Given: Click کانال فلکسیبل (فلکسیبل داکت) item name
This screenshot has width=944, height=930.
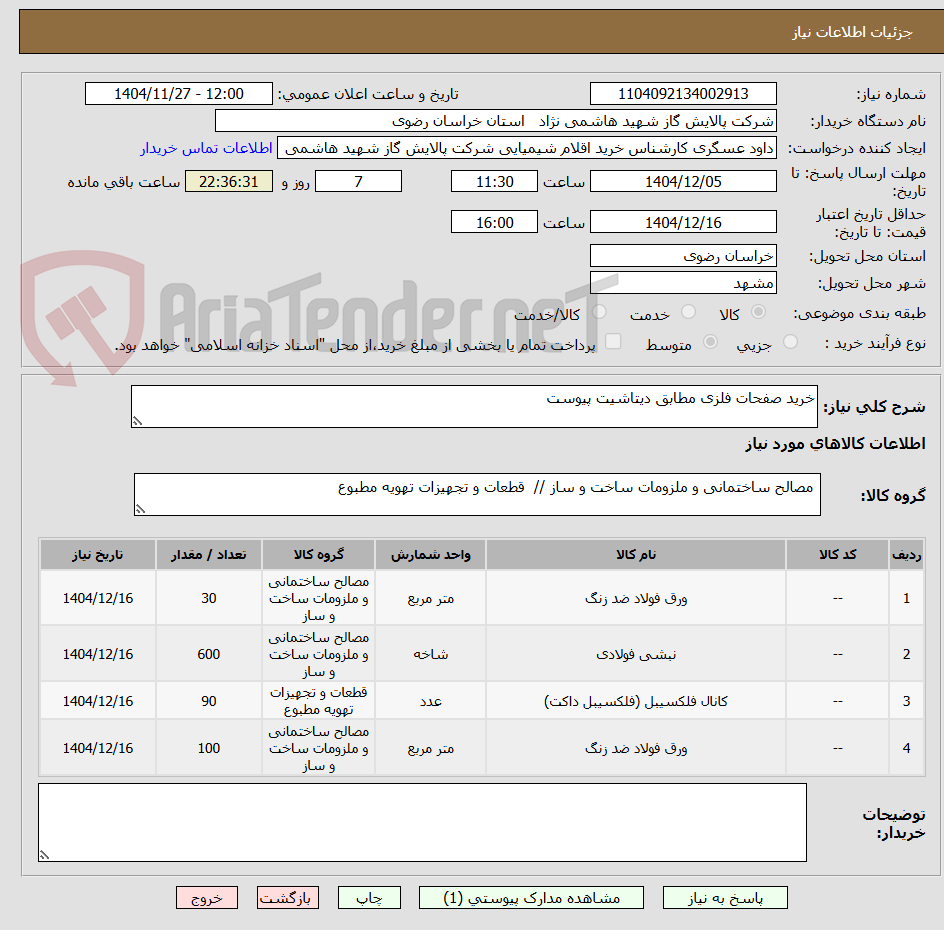Looking at the screenshot, I should click(x=636, y=701).
